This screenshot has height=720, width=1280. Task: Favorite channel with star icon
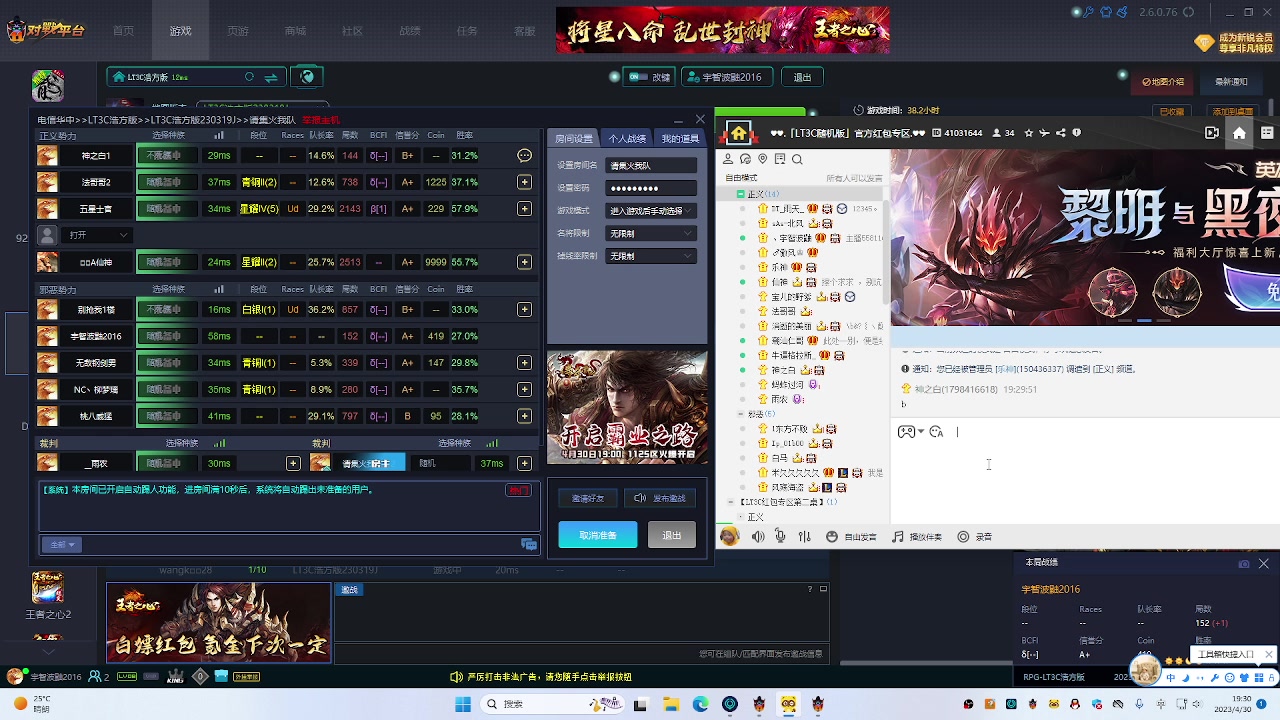1029,133
